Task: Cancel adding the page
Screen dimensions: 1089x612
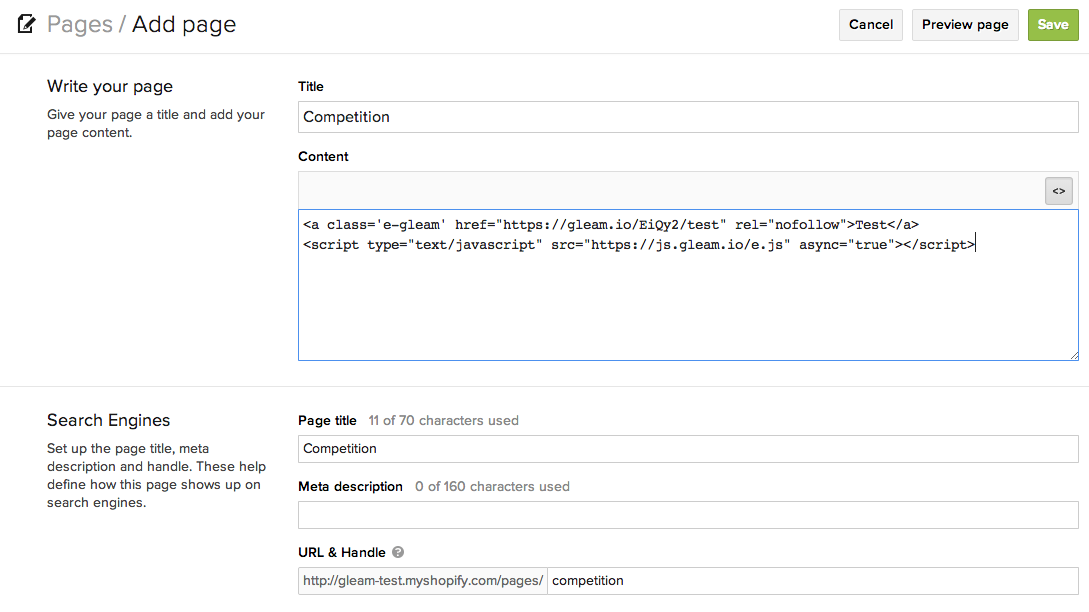Action: tap(871, 25)
